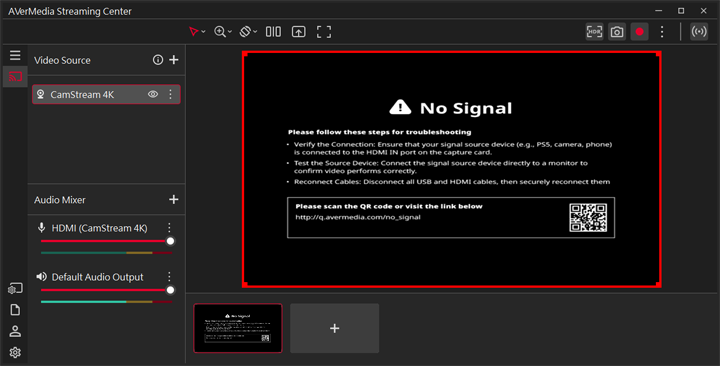Viewport: 720px width, 366px height.
Task: Click the q.avermedia.com/no_signal link text
Action: 358,217
